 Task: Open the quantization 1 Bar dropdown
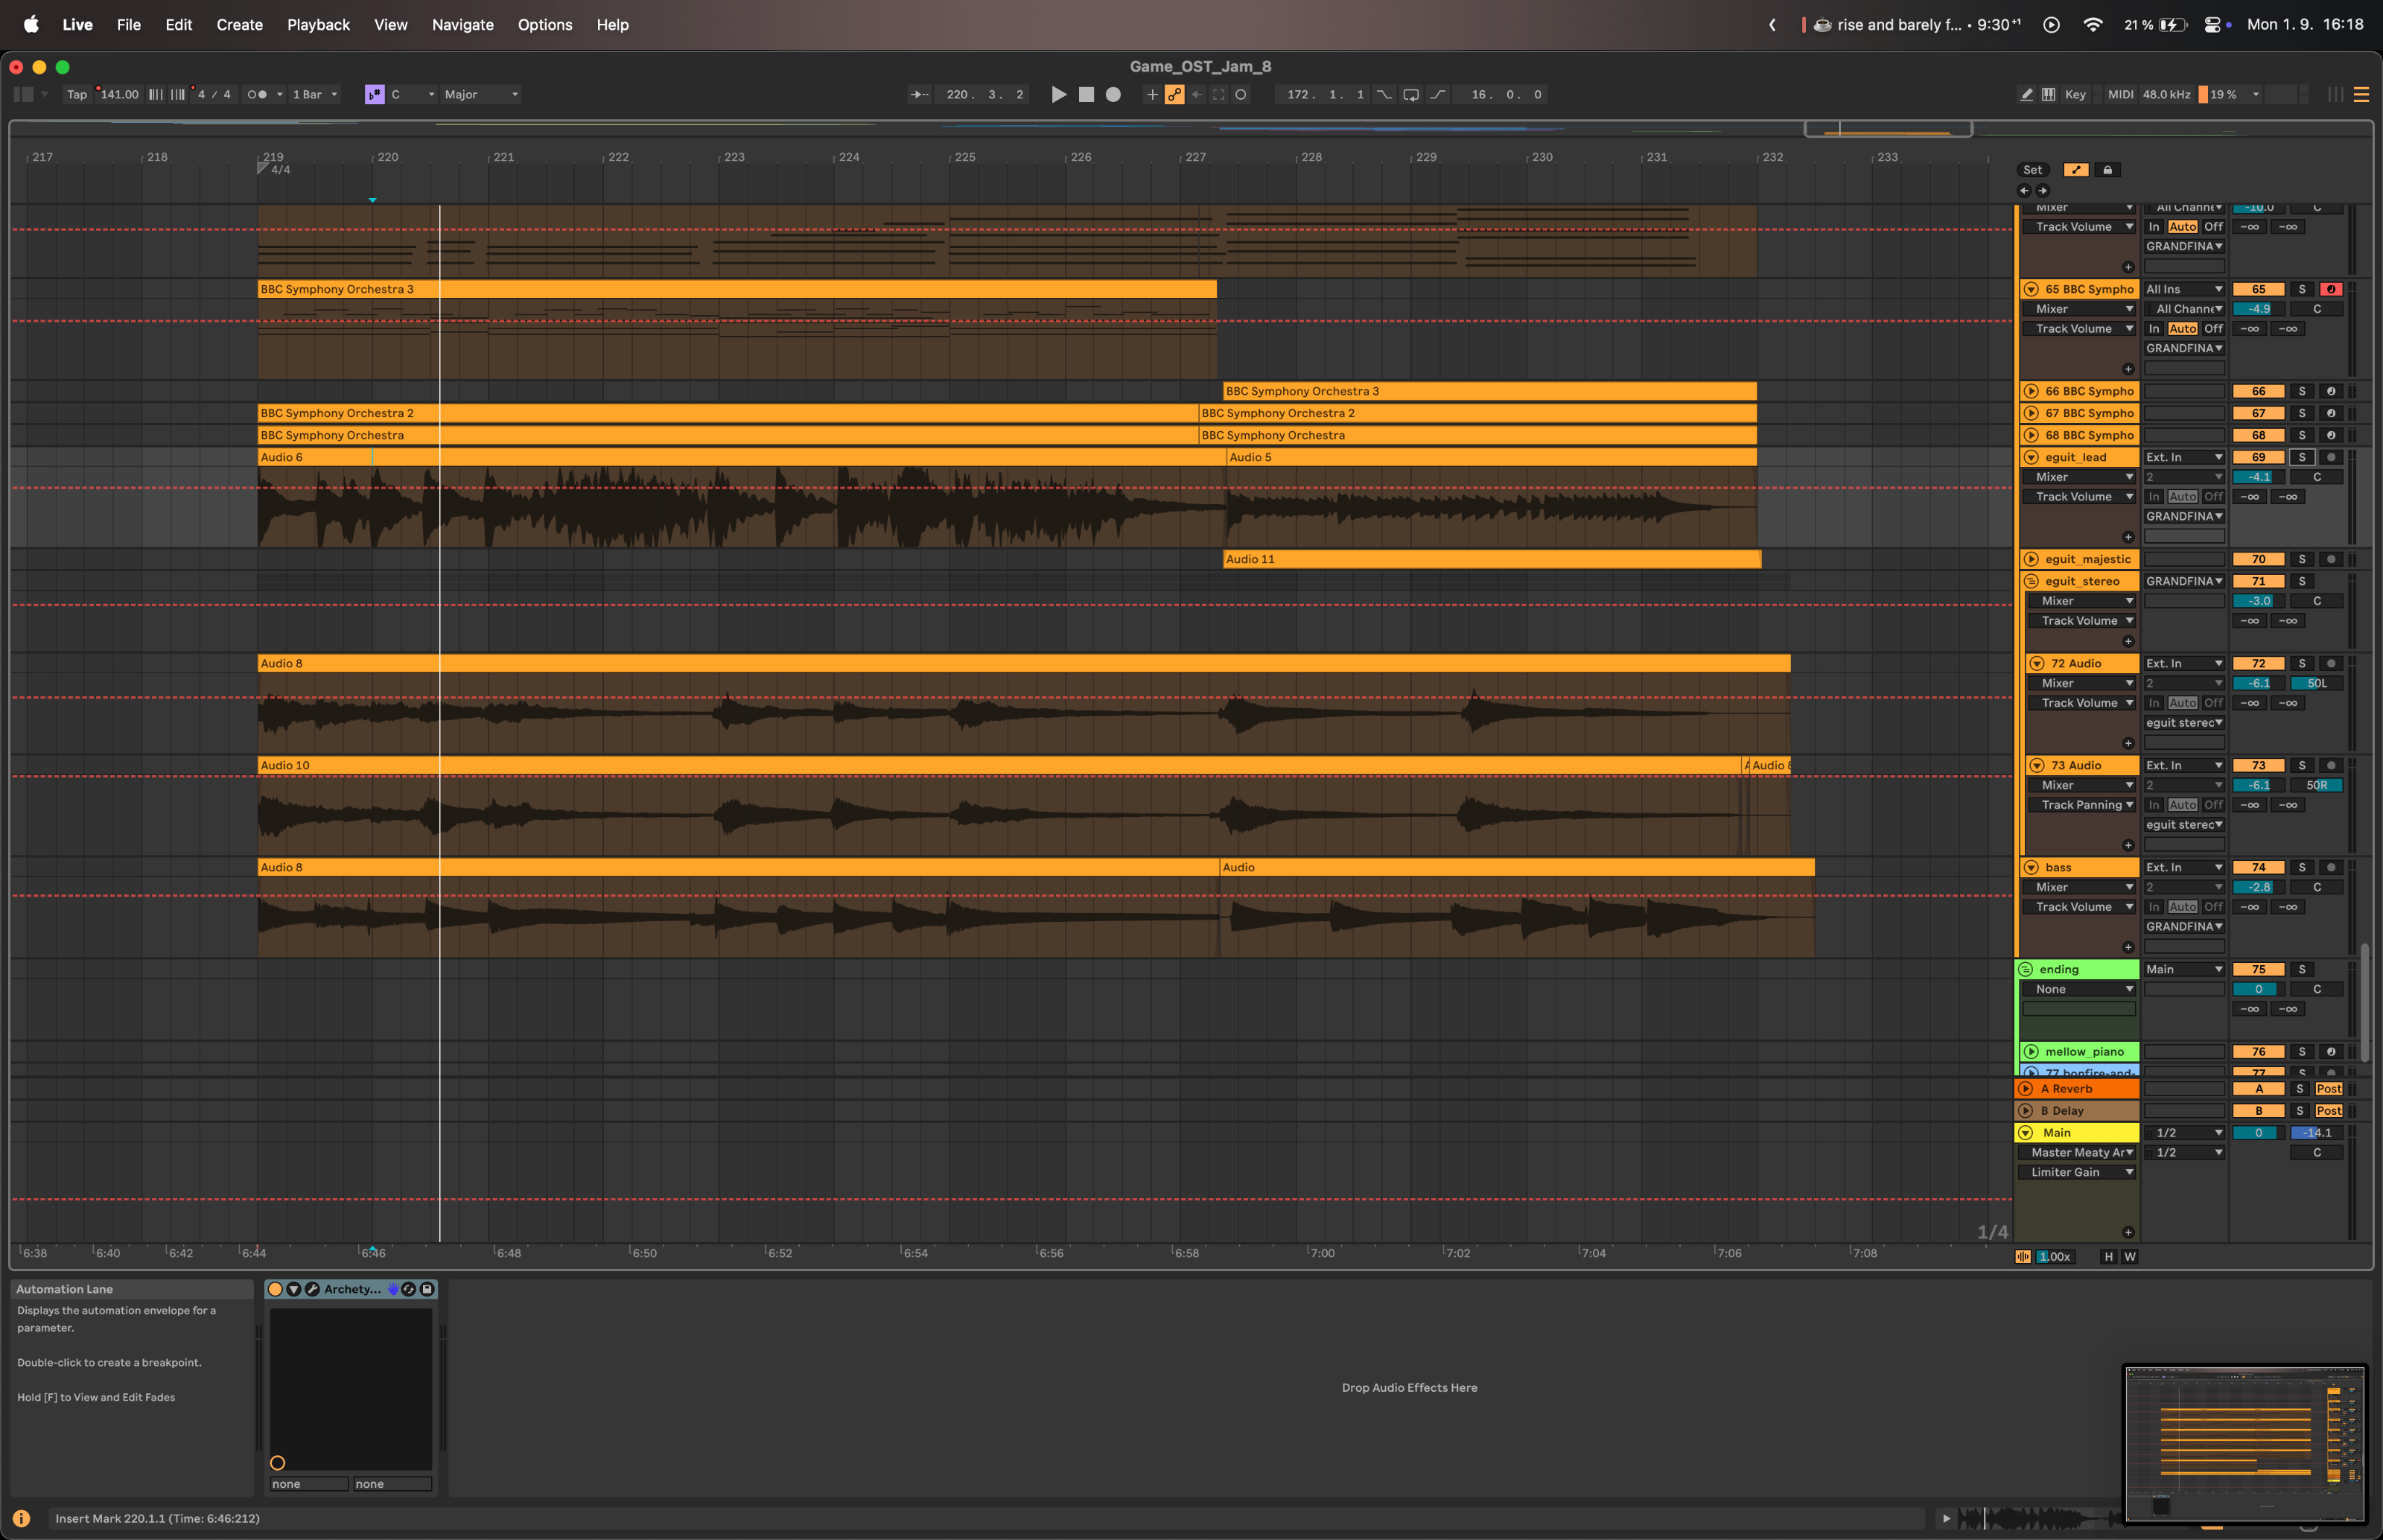(315, 94)
